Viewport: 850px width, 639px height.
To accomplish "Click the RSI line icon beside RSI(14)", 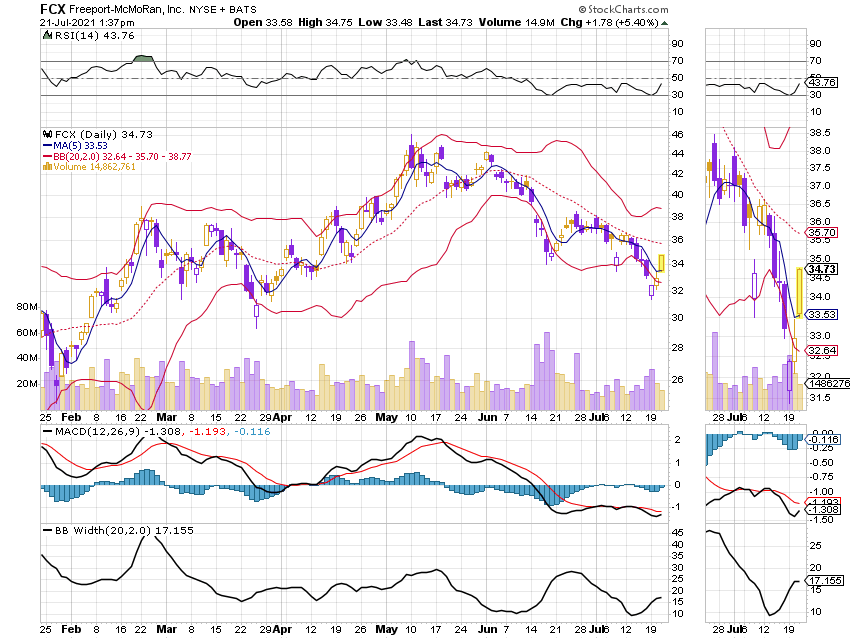I will pos(48,36).
